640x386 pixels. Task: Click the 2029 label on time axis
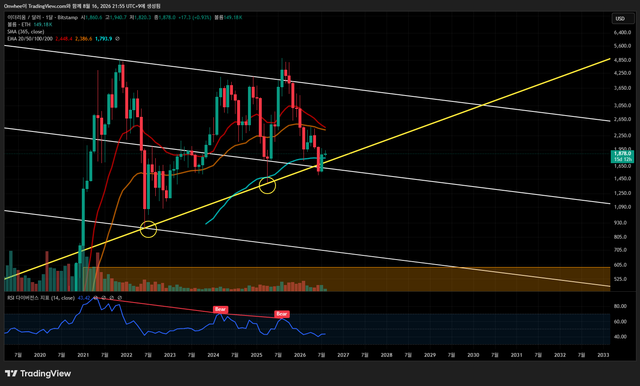(x=430, y=355)
